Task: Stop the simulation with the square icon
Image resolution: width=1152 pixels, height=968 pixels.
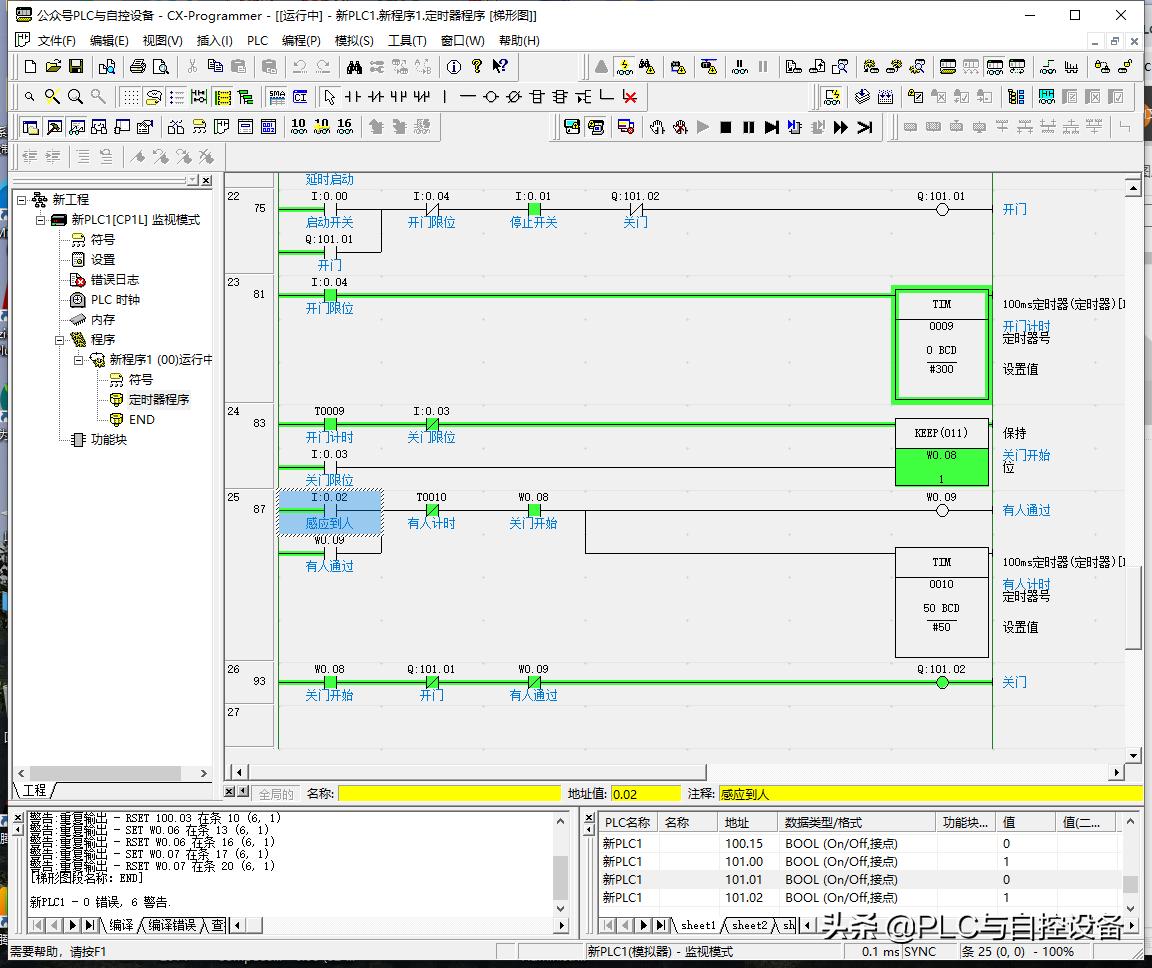Action: point(725,127)
